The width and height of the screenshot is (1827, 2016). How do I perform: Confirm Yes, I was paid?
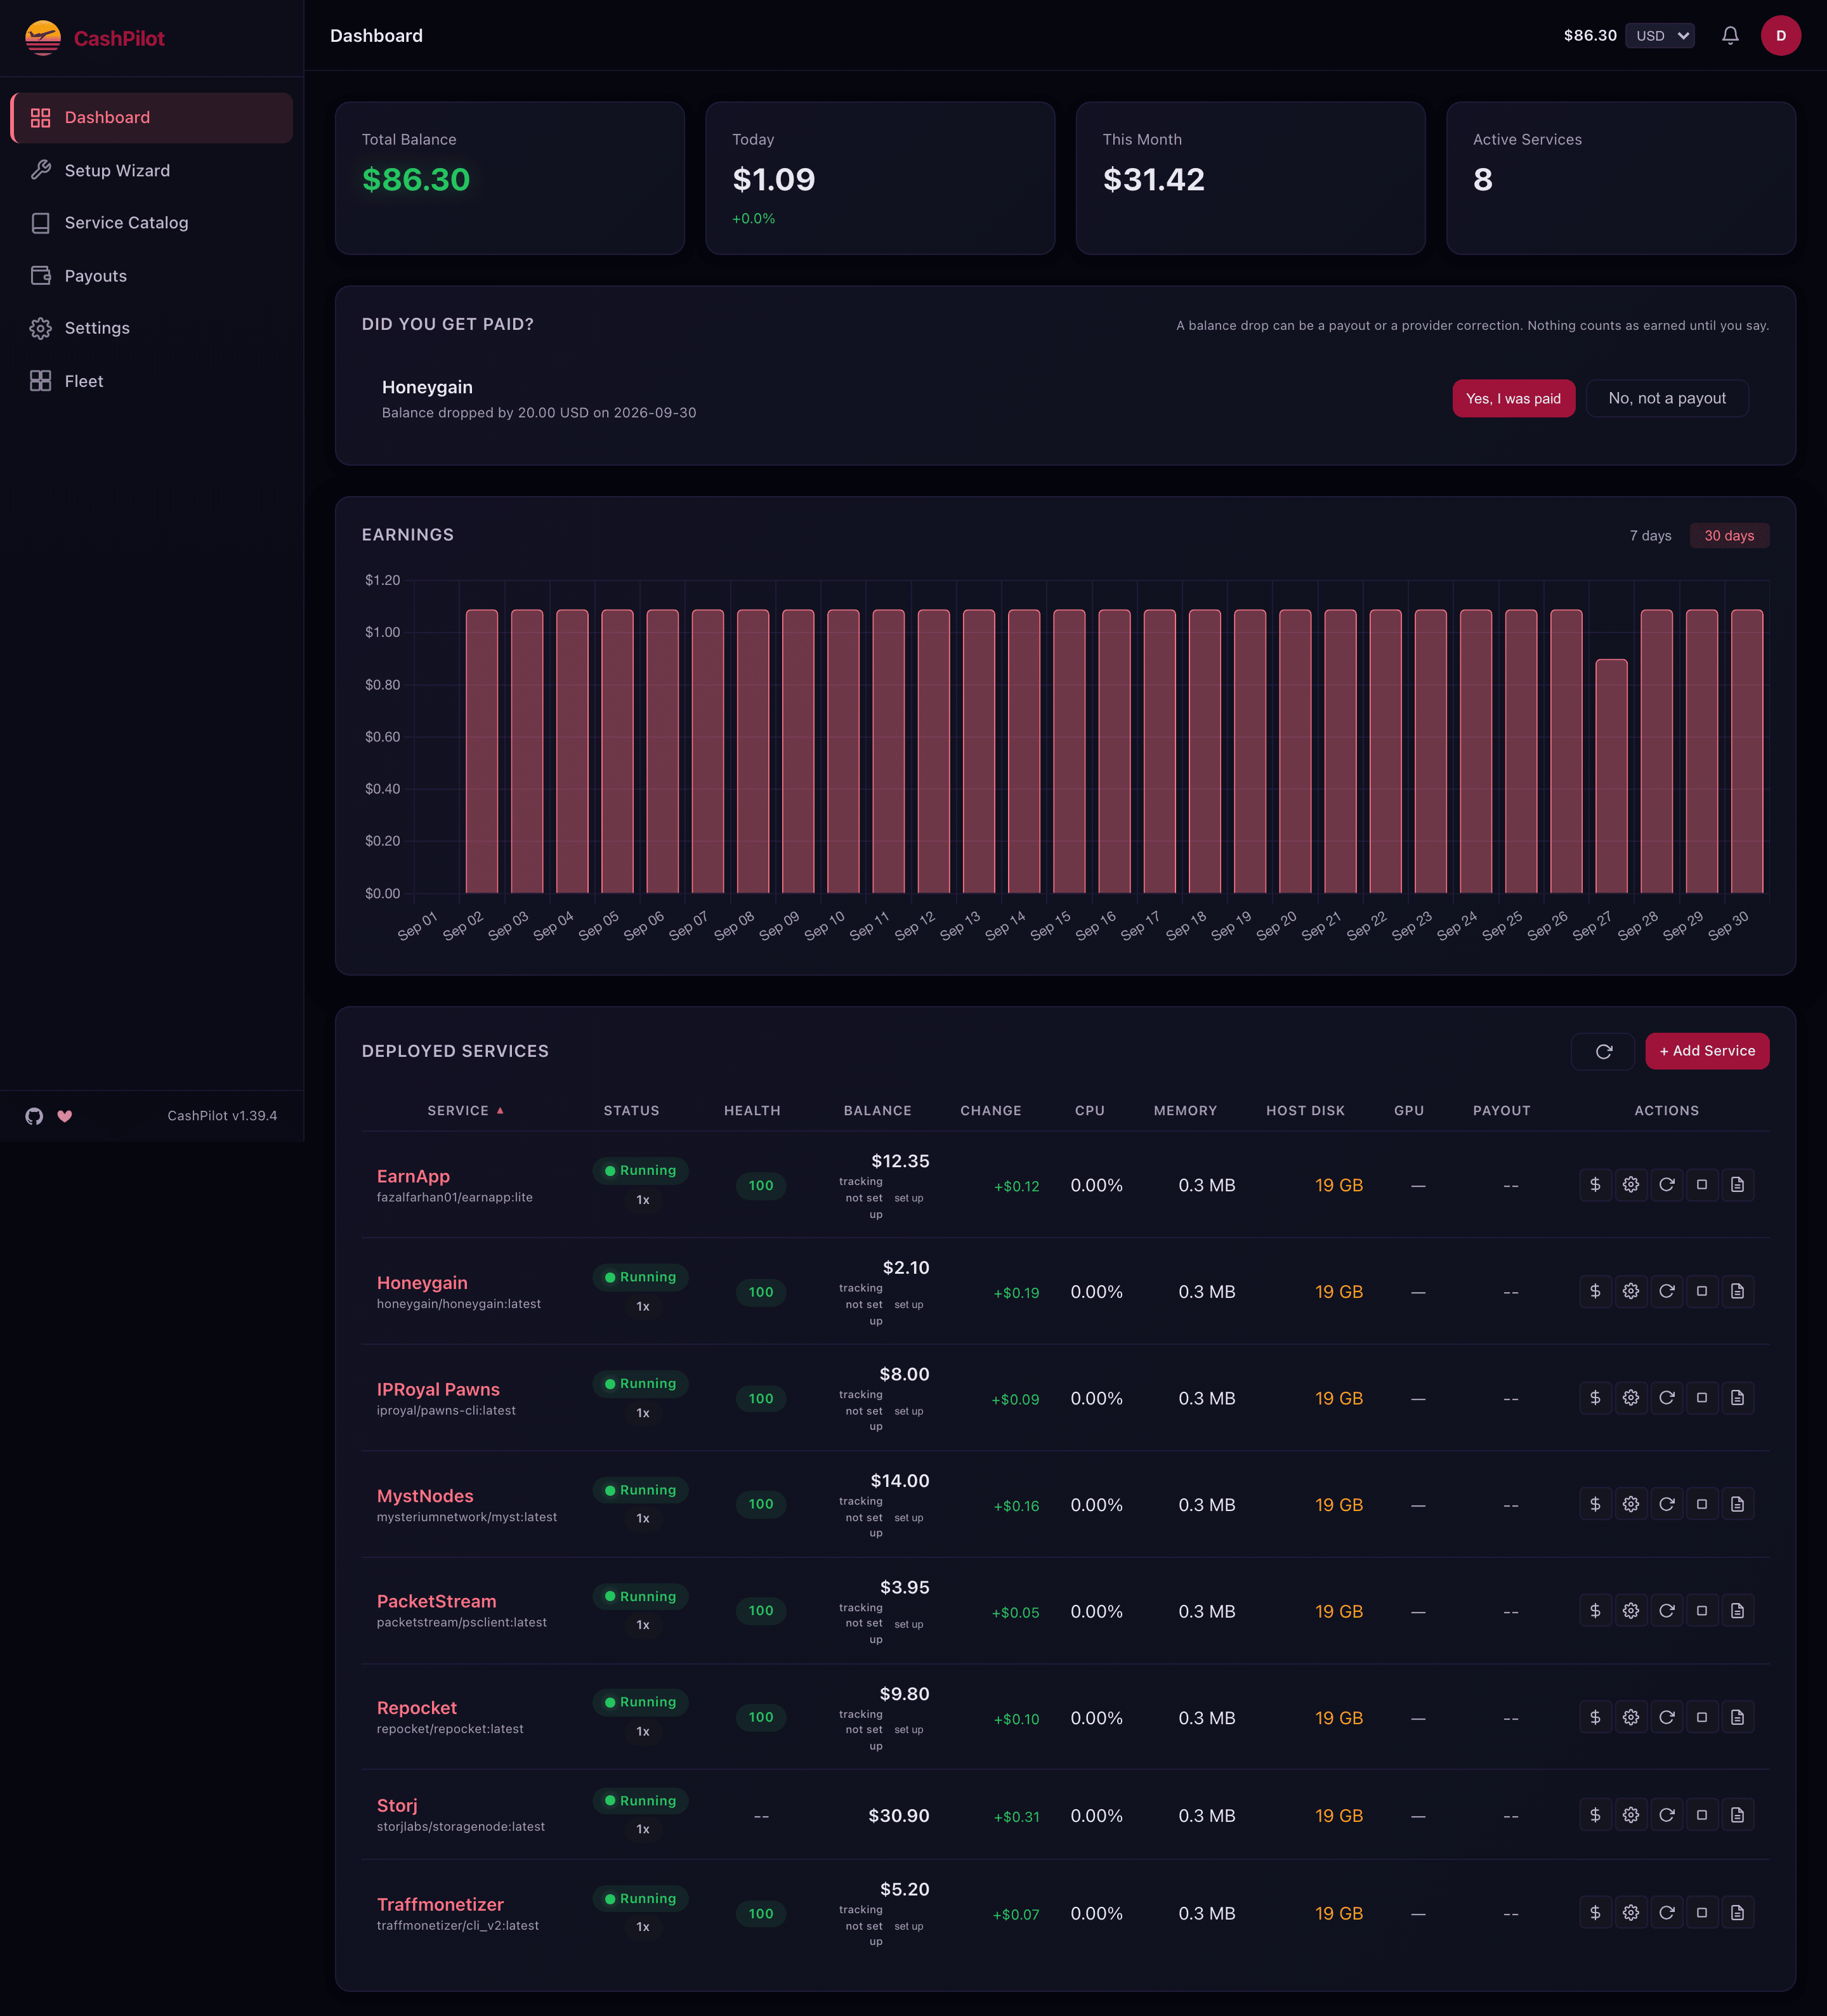coord(1513,398)
